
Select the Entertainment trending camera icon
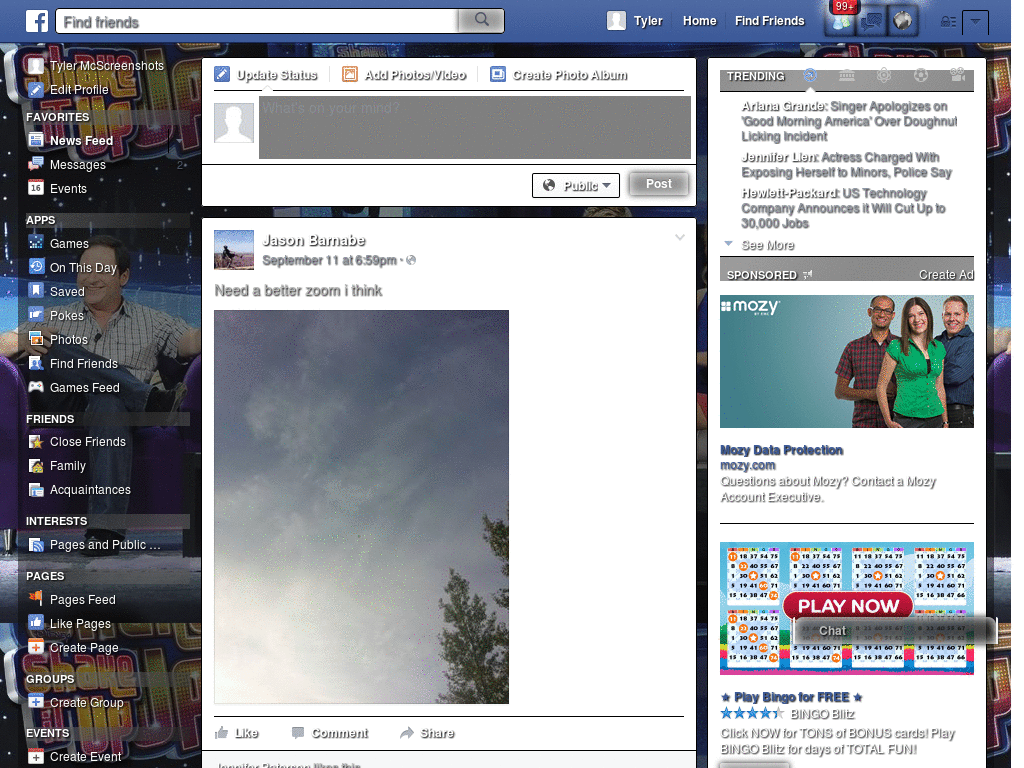pyautogui.click(x=957, y=76)
